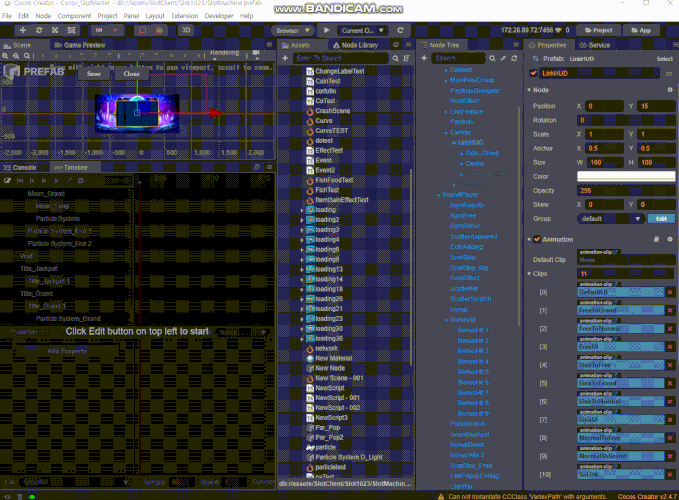
Task: Play the game preview
Action: (x=327, y=30)
